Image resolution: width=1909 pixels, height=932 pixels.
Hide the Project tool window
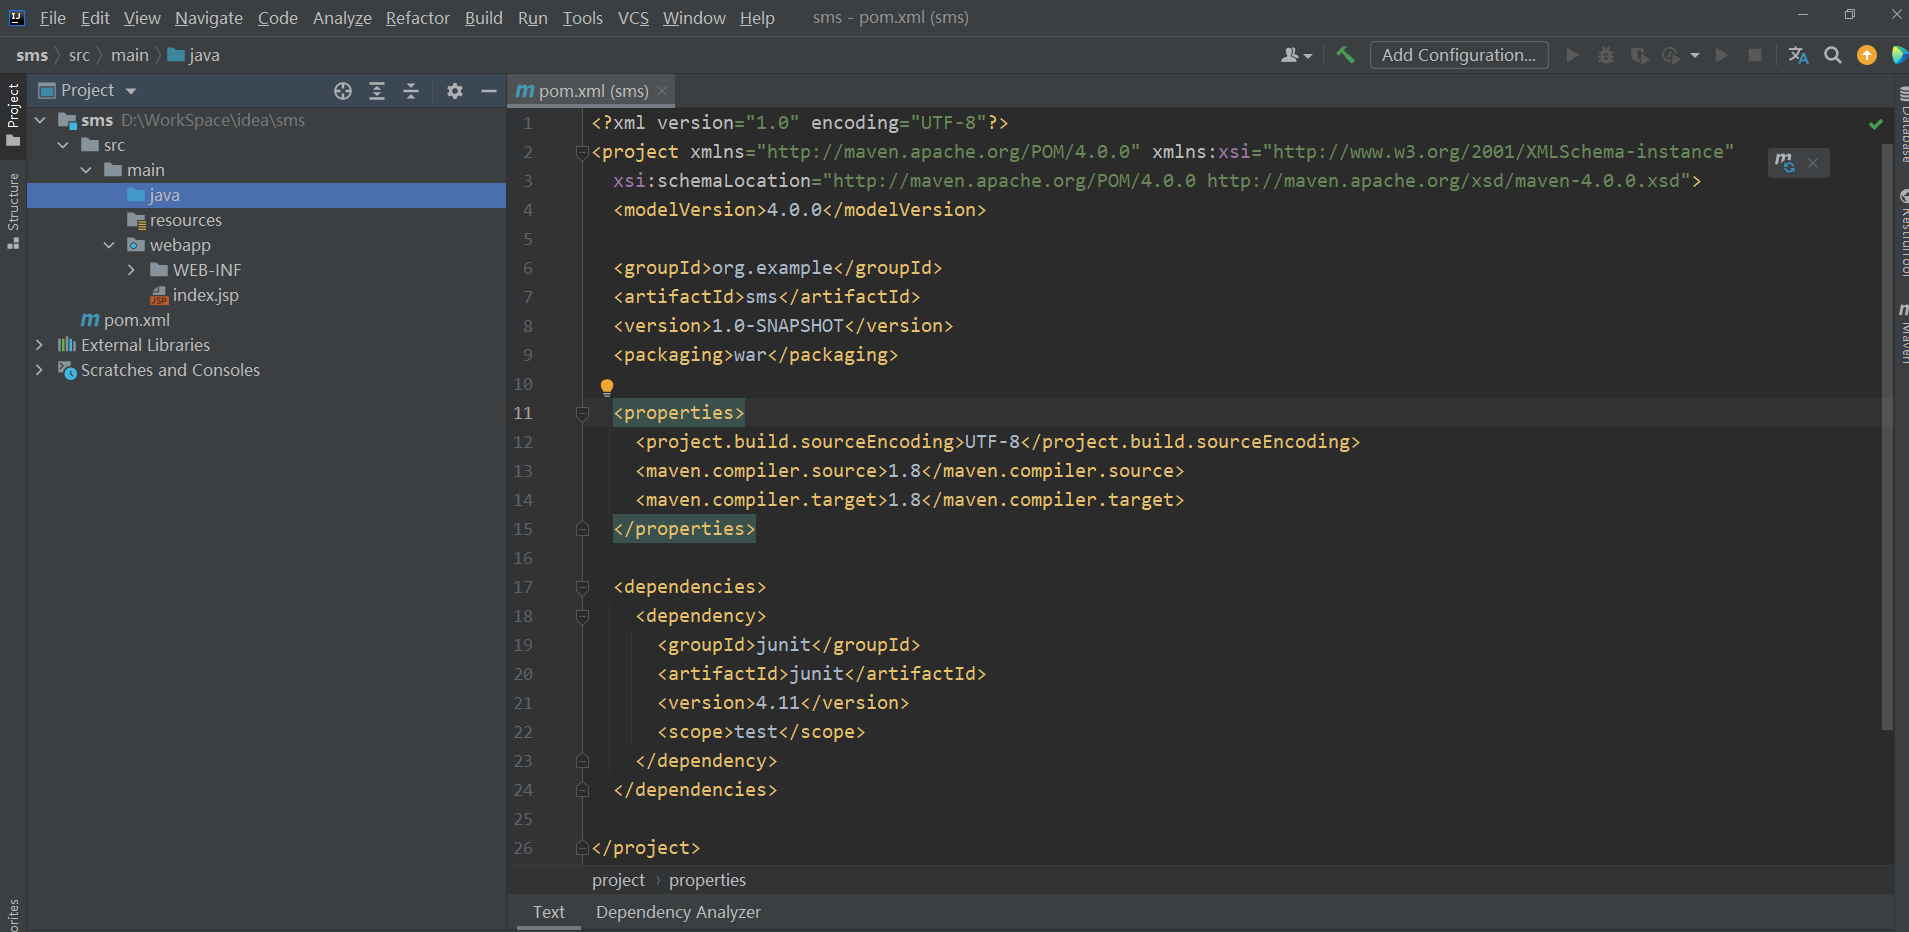click(x=489, y=91)
